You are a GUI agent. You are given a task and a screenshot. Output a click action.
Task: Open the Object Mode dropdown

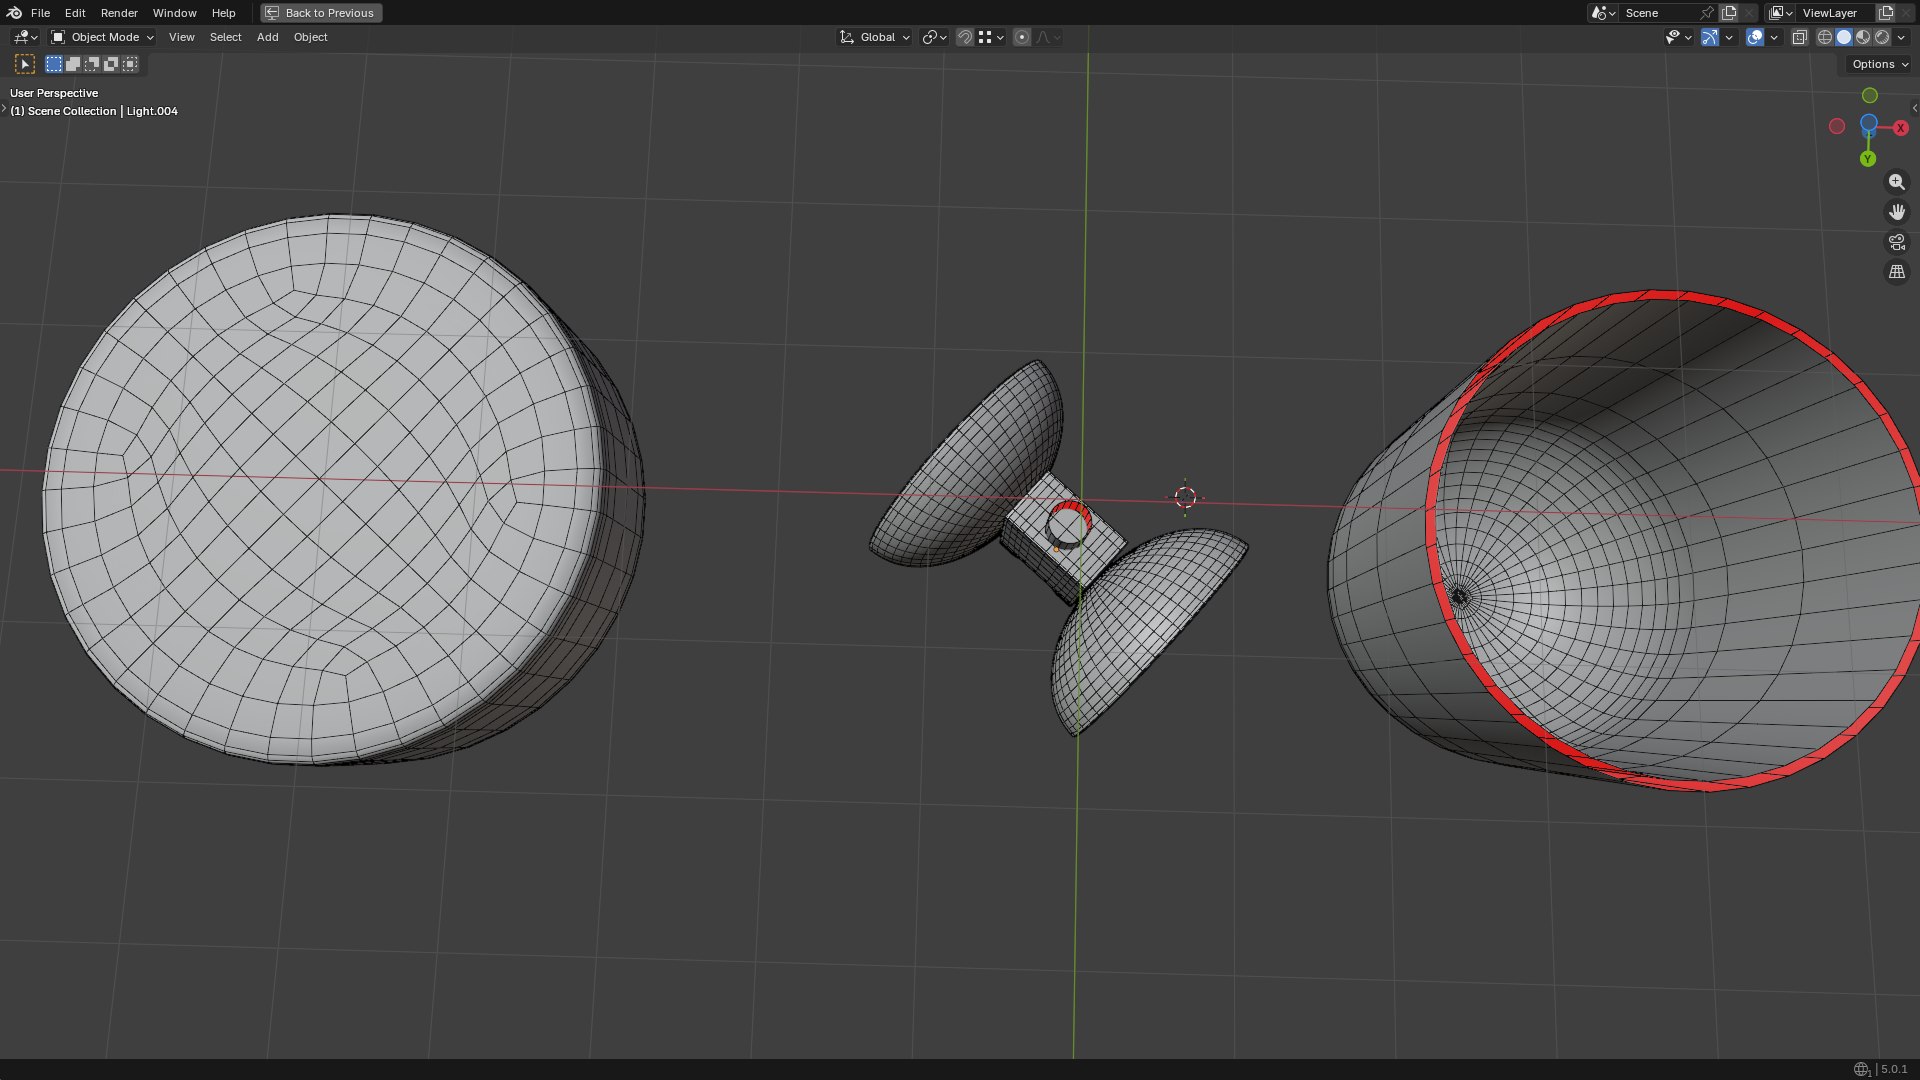pos(102,37)
